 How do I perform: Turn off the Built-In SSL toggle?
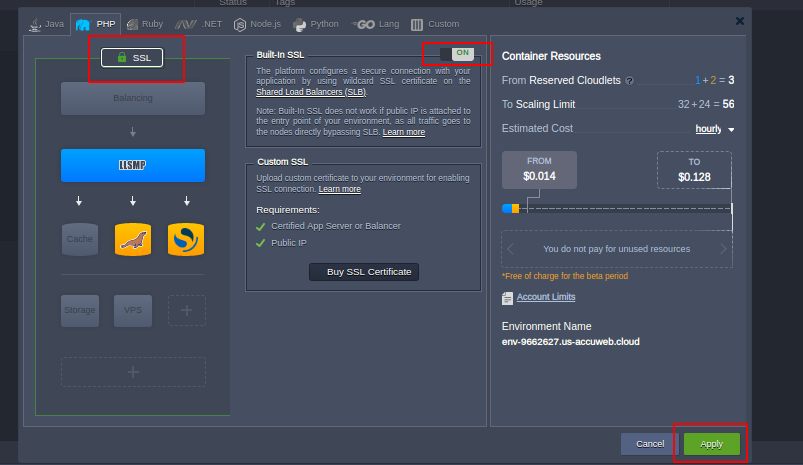(456, 53)
